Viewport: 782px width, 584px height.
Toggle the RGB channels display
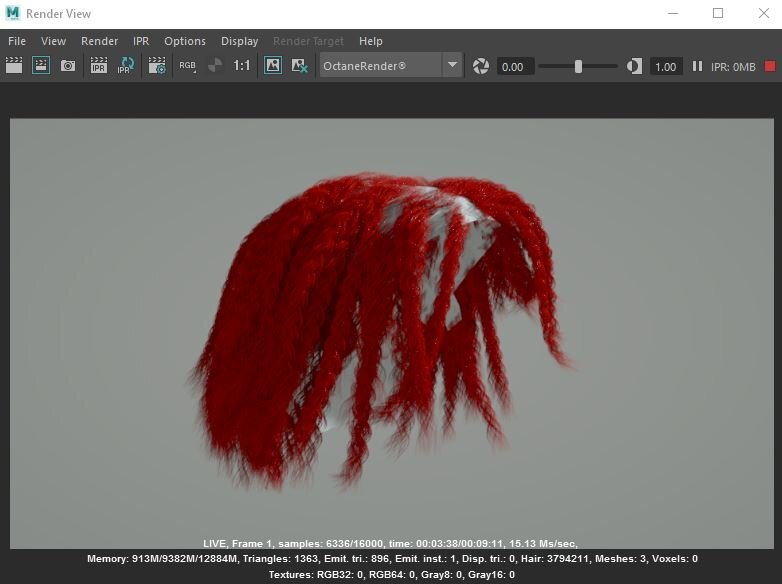187,66
